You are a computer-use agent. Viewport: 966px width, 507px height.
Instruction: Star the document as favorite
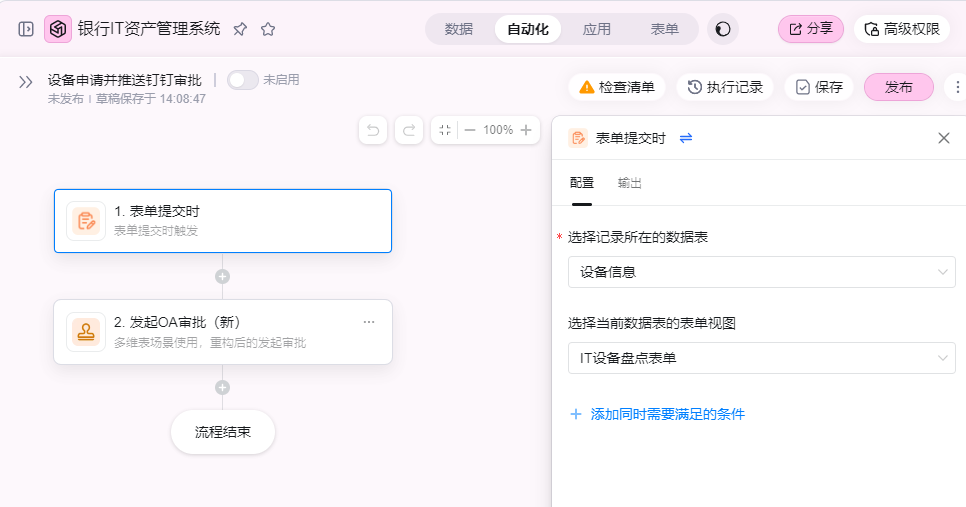(x=268, y=29)
